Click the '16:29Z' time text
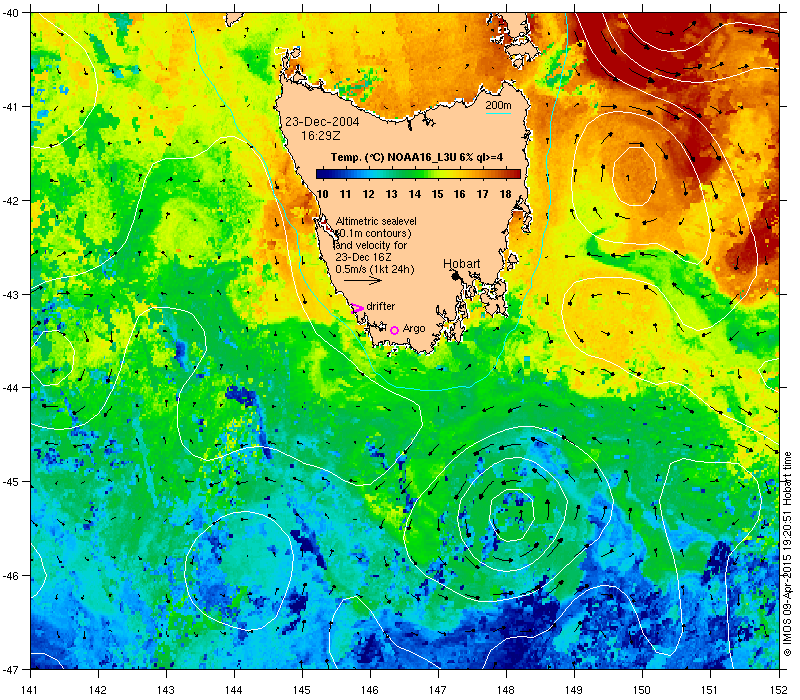This screenshot has width=800, height=700. click(320, 136)
